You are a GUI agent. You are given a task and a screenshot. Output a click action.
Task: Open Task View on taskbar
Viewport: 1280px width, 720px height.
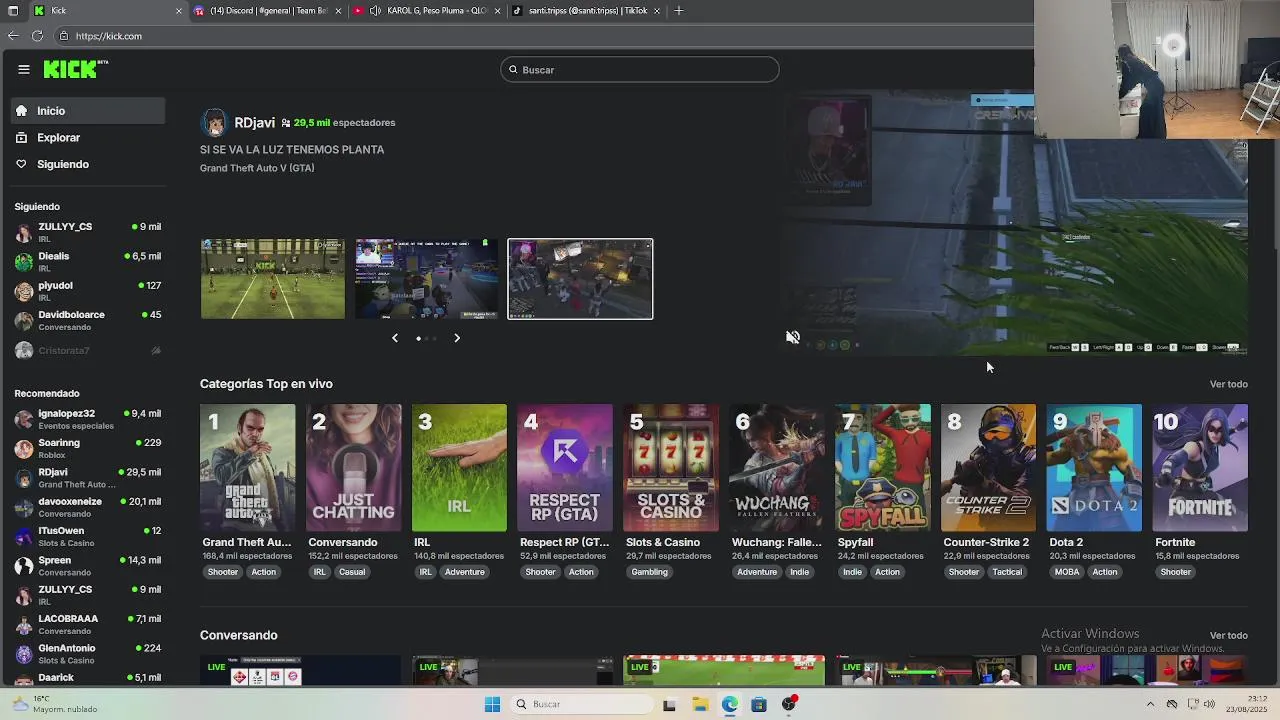(669, 704)
